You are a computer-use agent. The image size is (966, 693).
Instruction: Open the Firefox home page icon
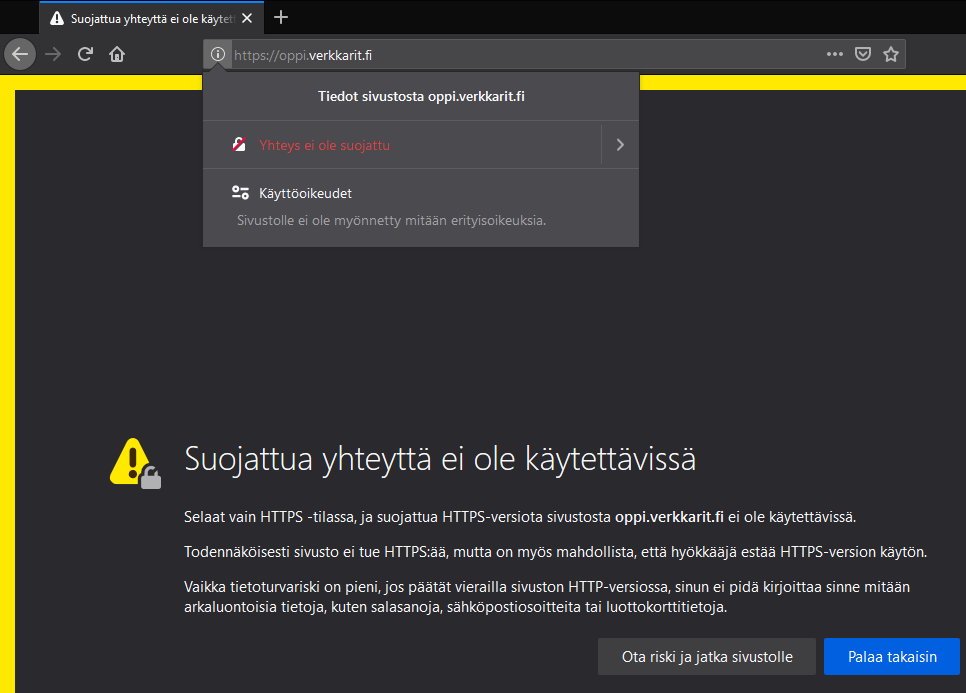click(x=117, y=55)
